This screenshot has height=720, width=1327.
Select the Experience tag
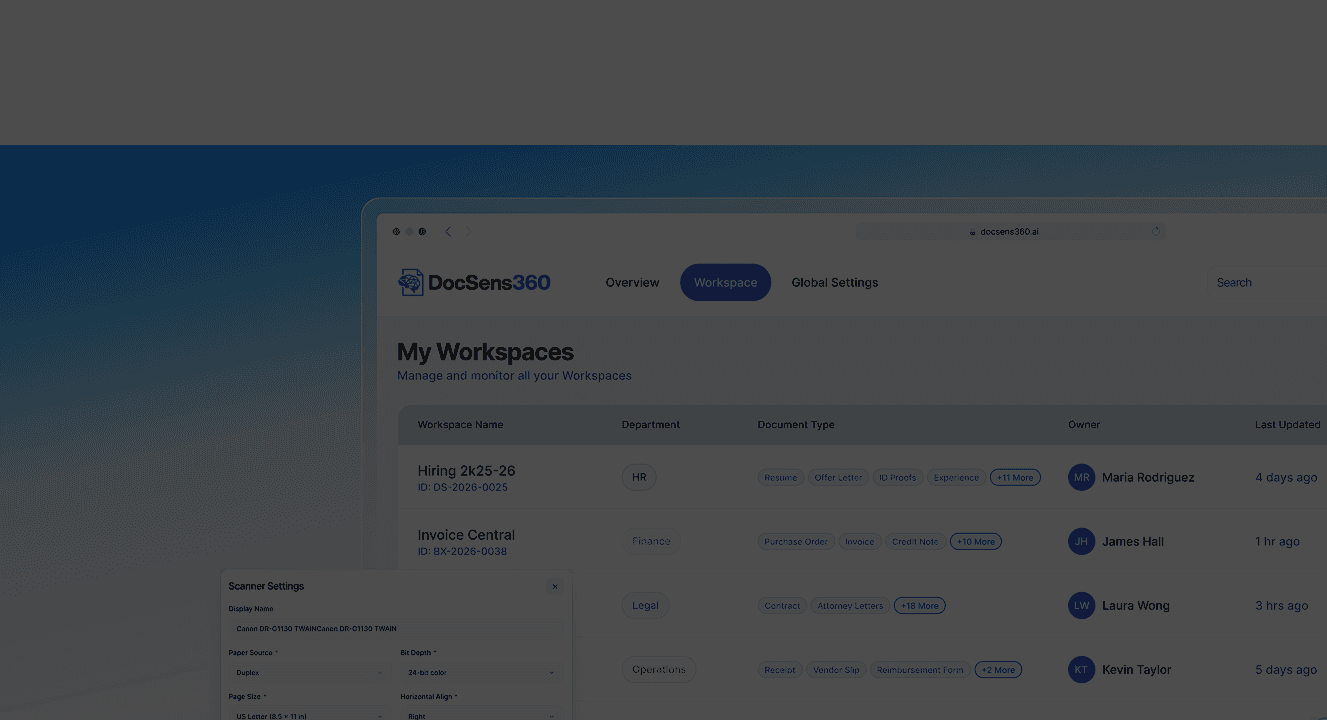pos(956,478)
